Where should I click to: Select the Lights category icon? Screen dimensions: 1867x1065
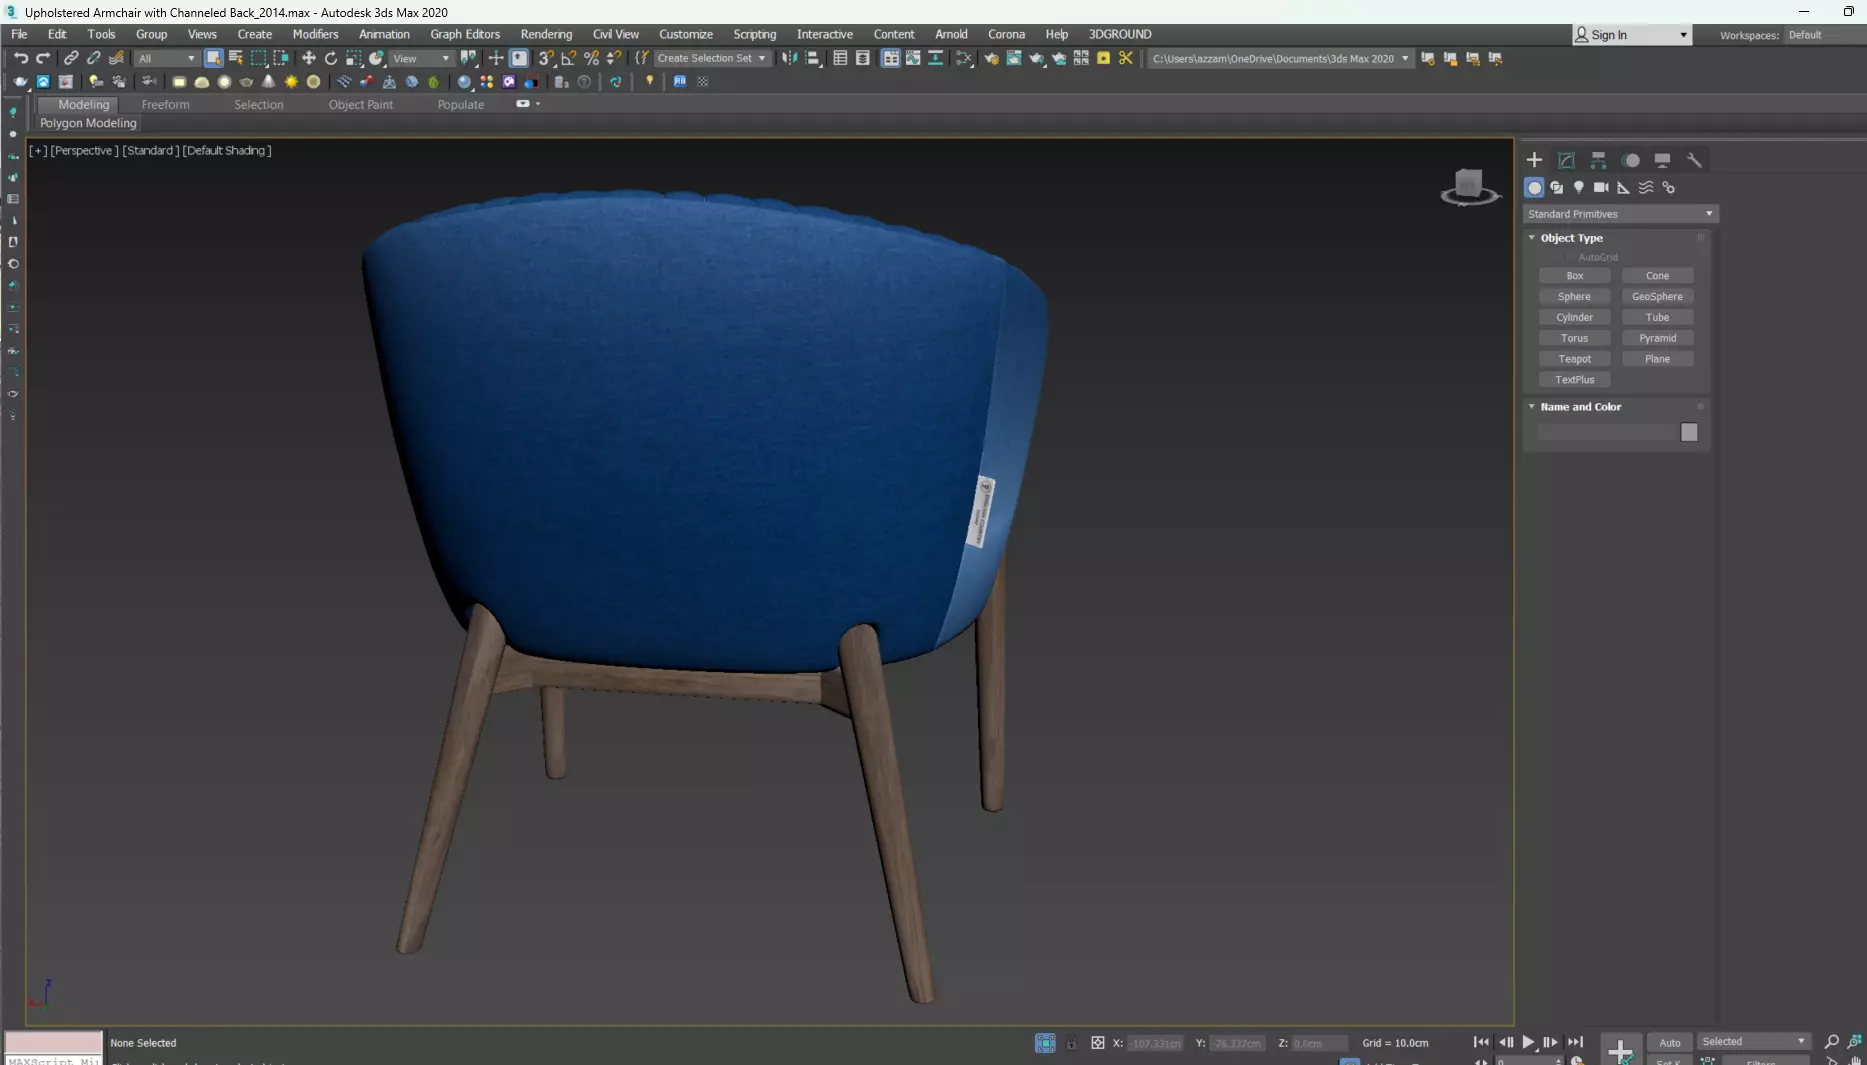tap(1578, 187)
